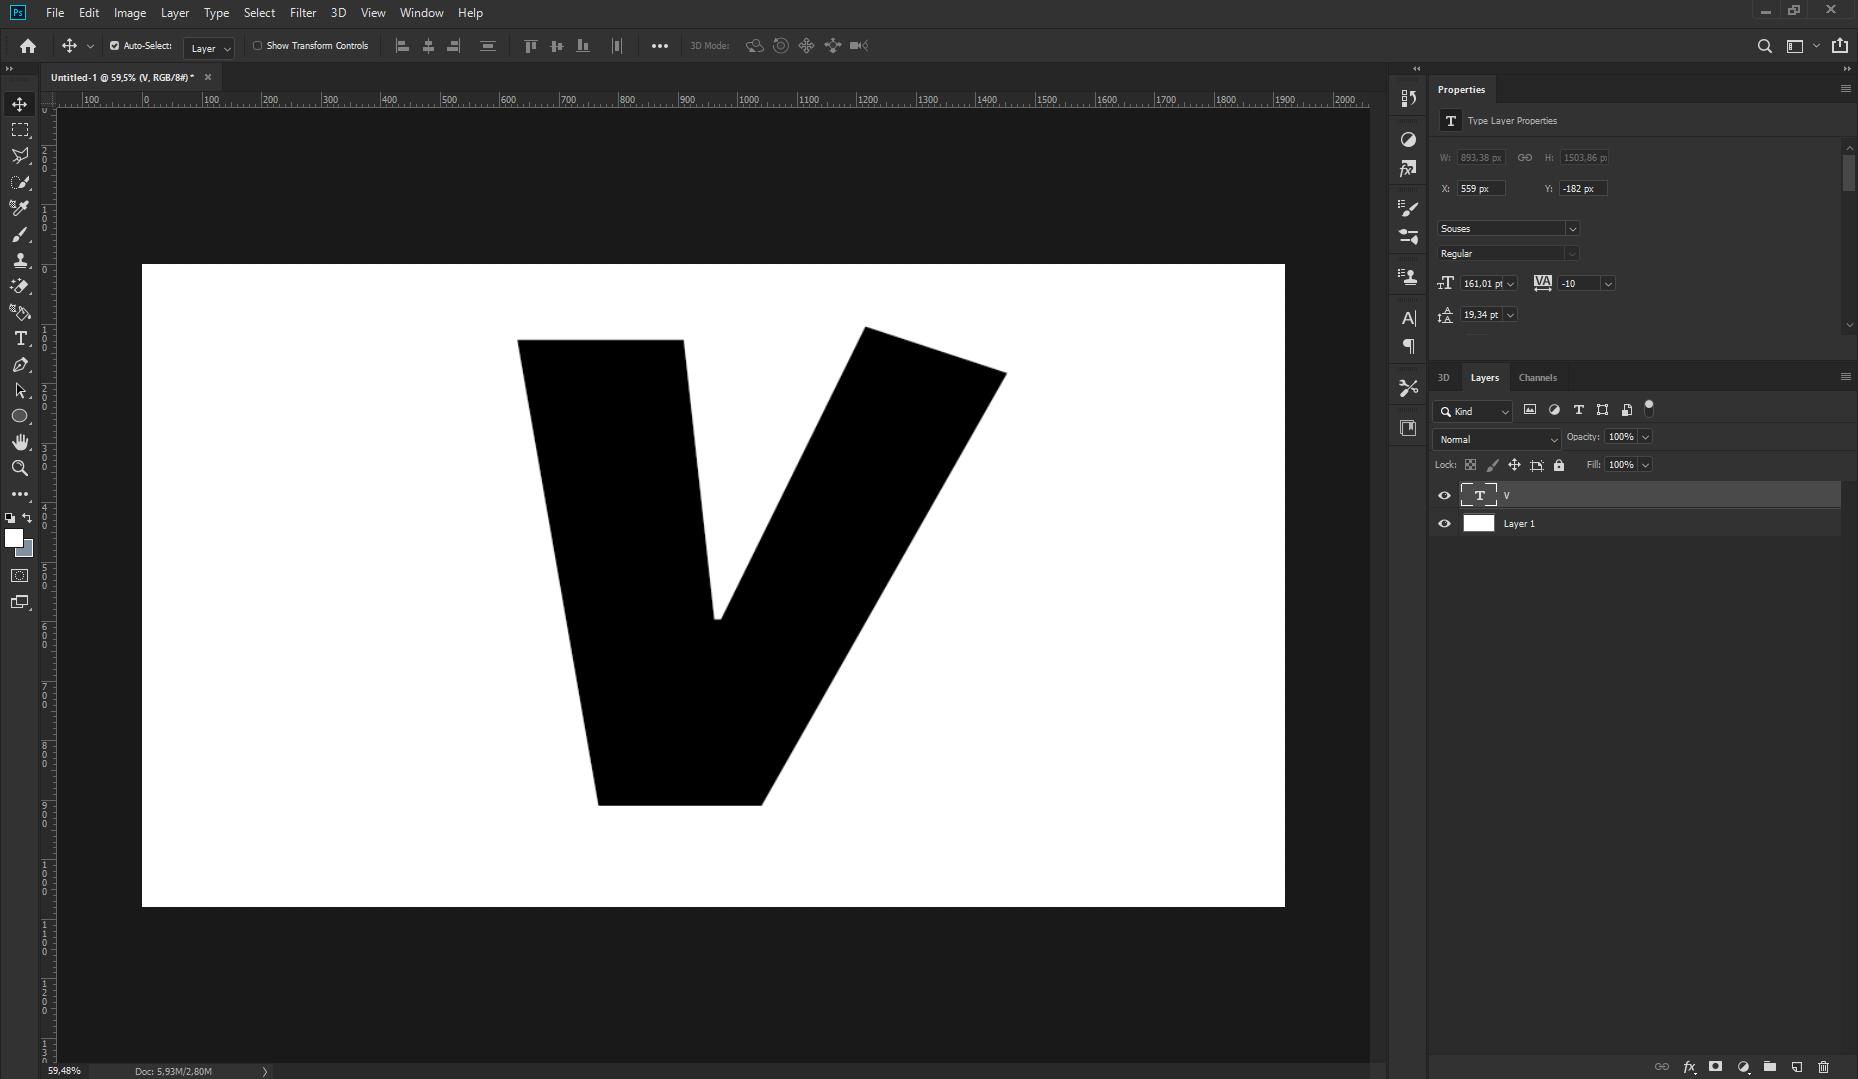Select the Quick Selection tool
Image resolution: width=1858 pixels, height=1079 pixels.
pos(20,182)
